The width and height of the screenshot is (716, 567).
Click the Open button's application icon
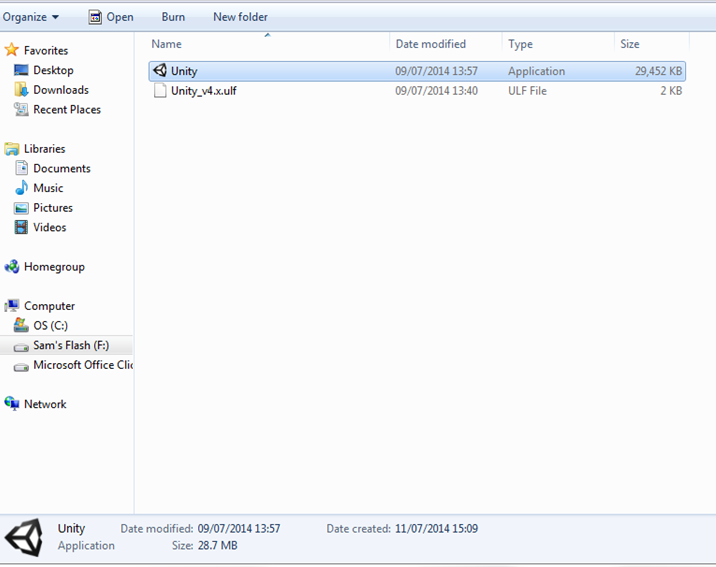point(95,17)
